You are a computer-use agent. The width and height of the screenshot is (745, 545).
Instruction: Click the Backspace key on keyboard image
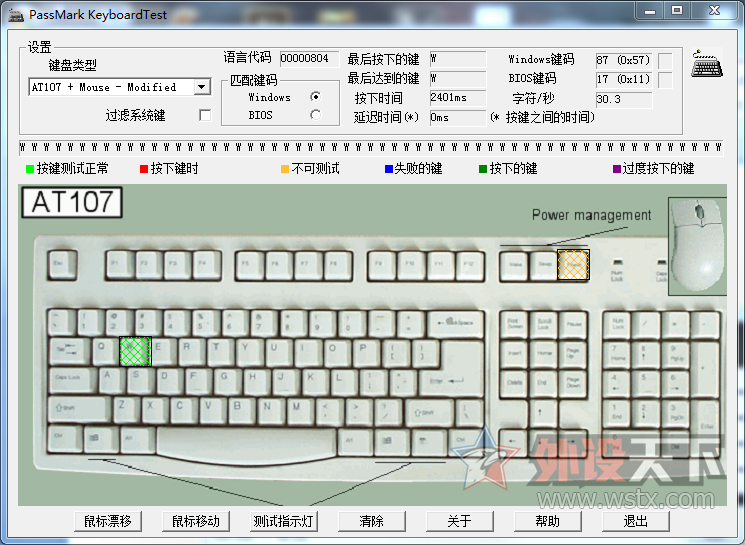tap(456, 324)
